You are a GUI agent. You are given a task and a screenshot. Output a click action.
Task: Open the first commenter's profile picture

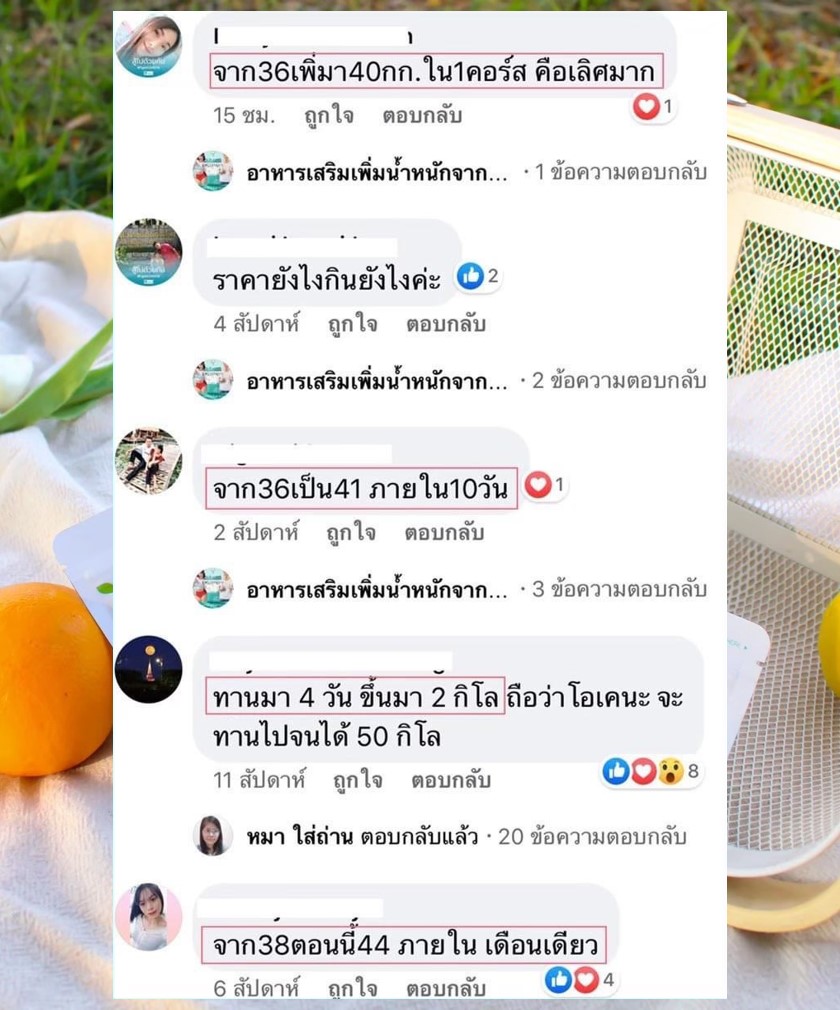(148, 46)
